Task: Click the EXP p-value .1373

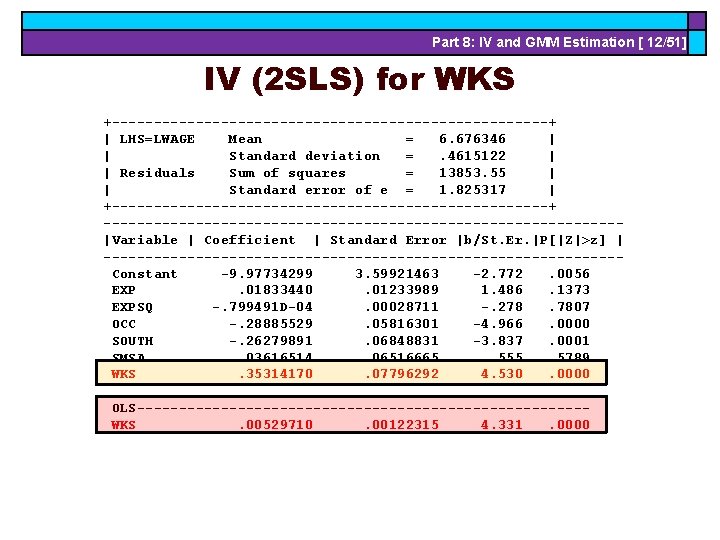Action: 569,290
